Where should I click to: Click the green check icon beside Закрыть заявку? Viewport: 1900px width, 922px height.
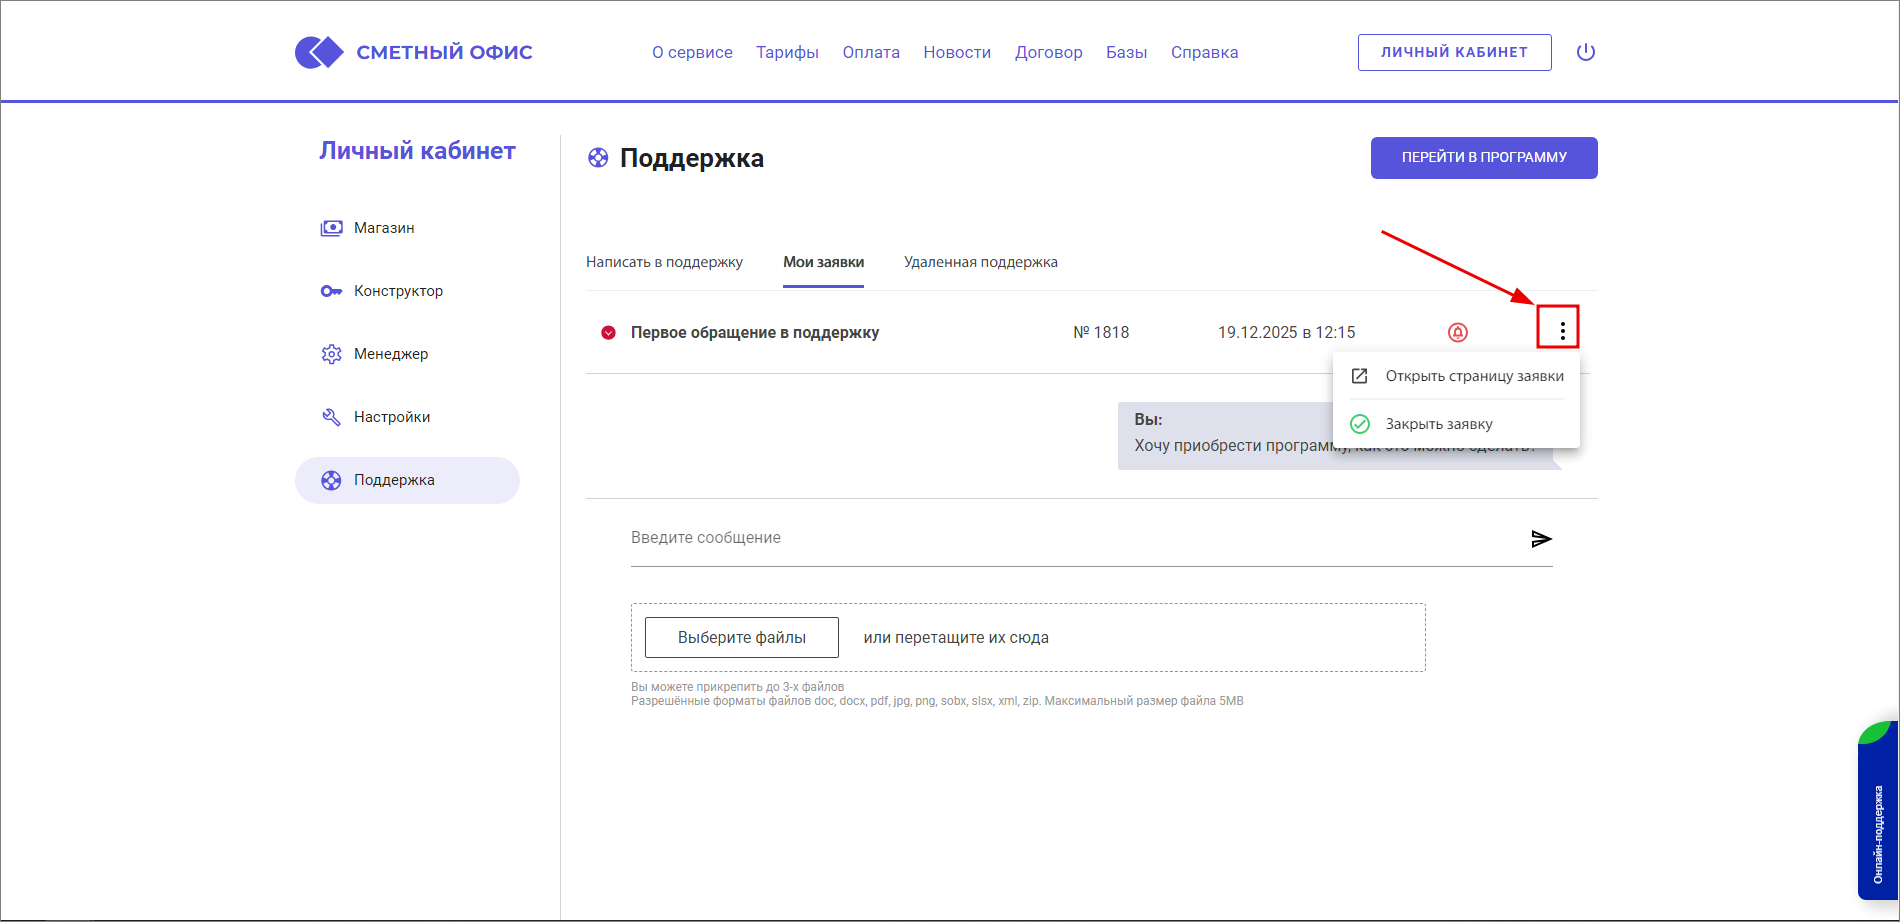coord(1360,424)
